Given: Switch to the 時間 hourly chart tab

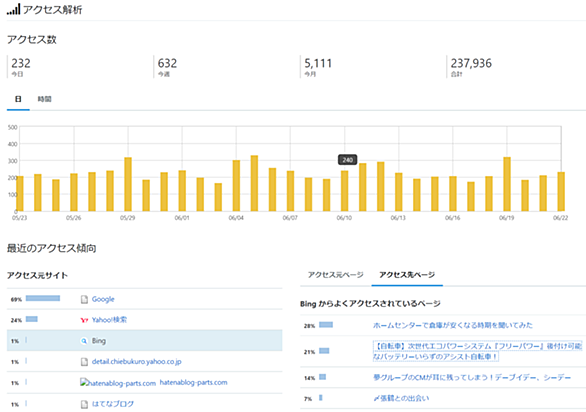Looking at the screenshot, I should (44, 99).
